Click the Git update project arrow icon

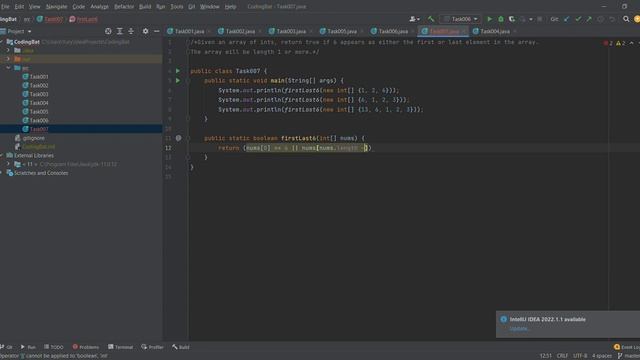pos(567,19)
